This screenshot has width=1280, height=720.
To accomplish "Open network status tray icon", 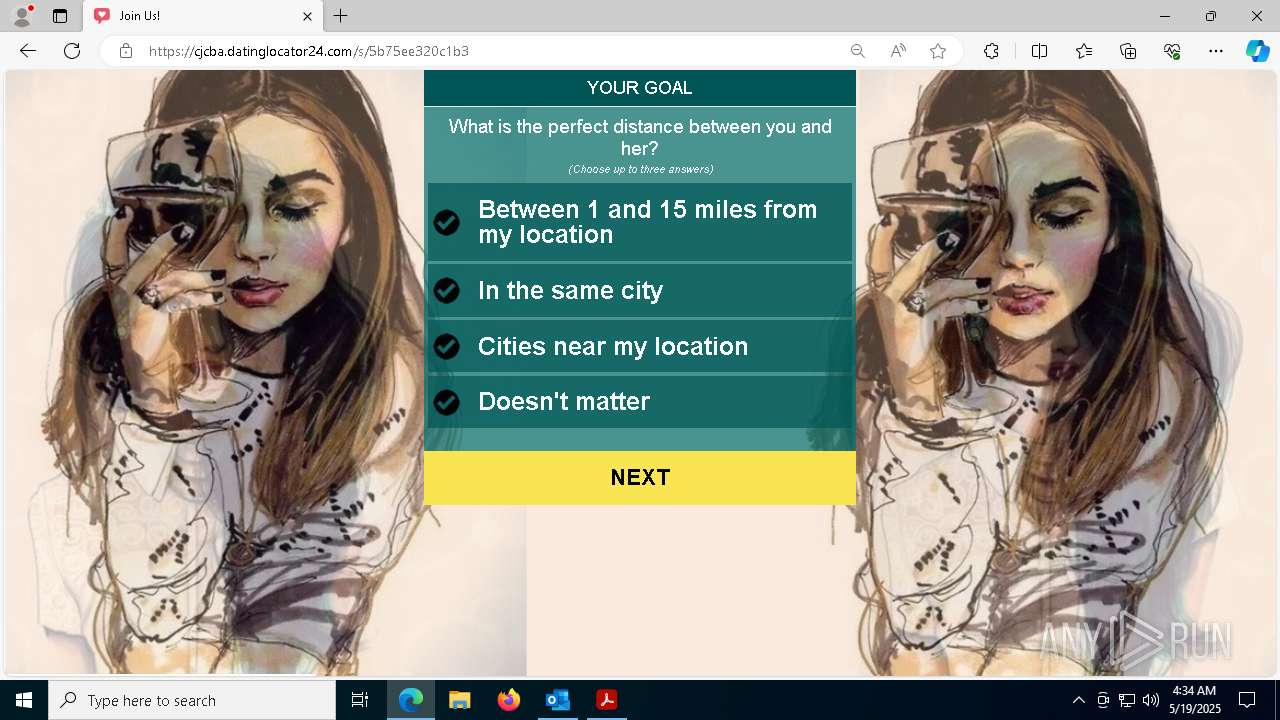I will click(x=1127, y=700).
